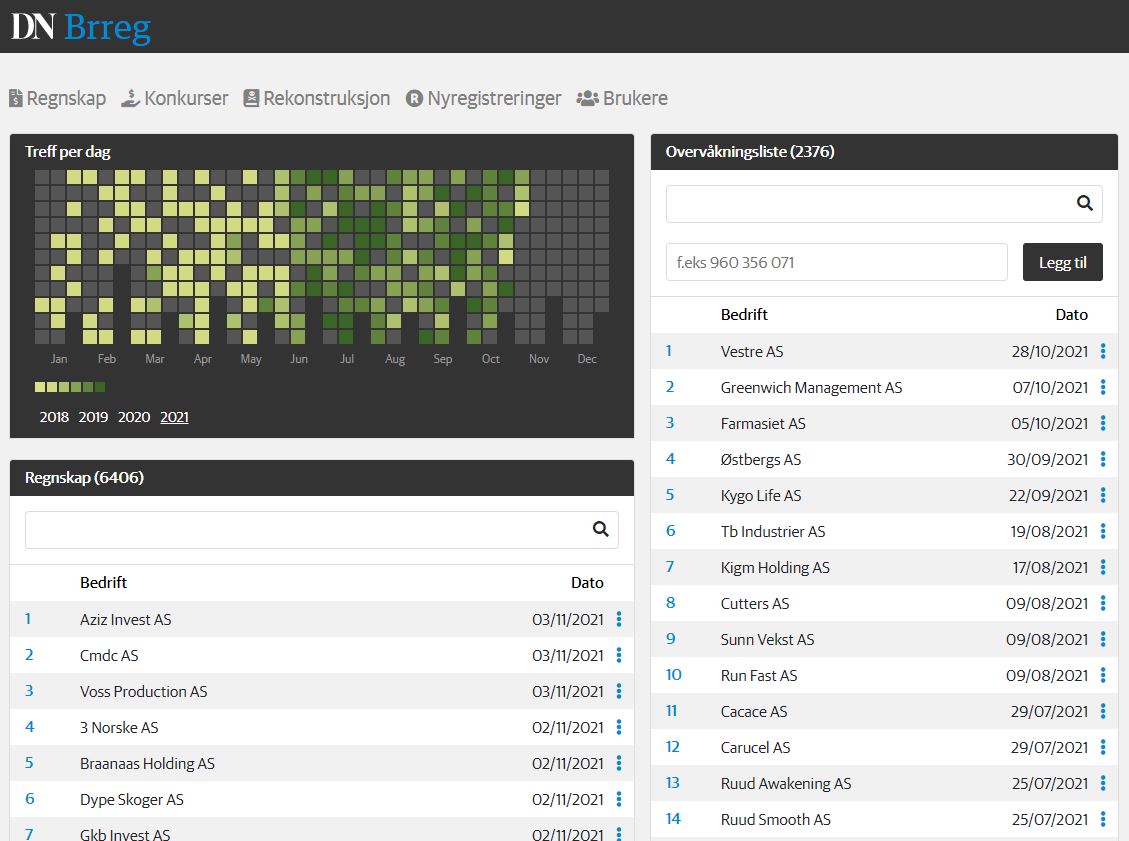Switch heatmap to year 2020
1129x841 pixels.
pos(133,417)
